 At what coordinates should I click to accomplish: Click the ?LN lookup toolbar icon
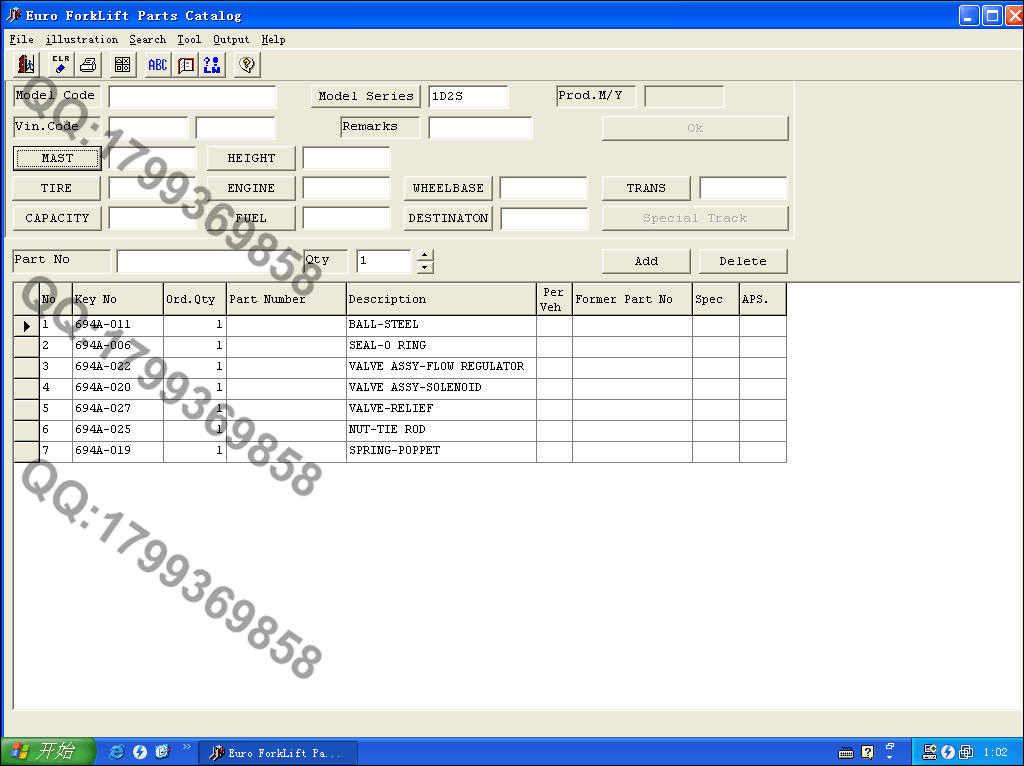point(212,65)
